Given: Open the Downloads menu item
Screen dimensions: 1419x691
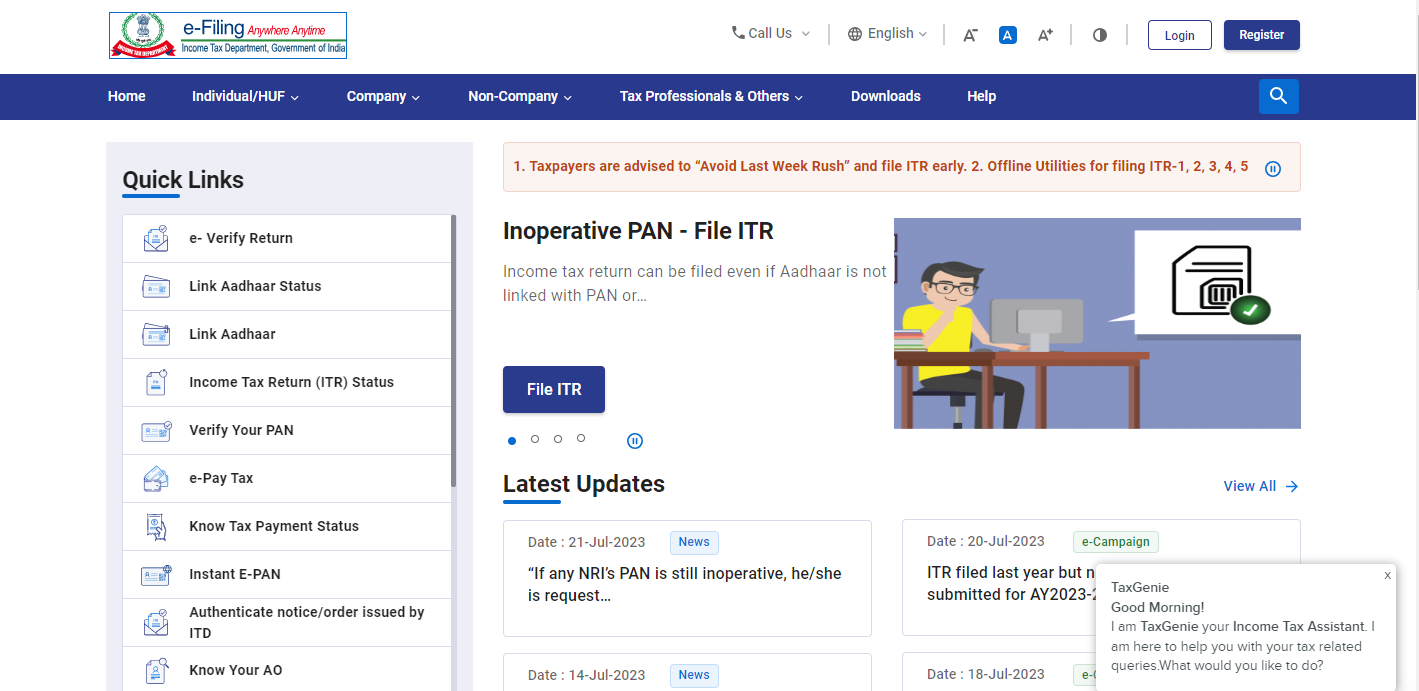Looking at the screenshot, I should point(885,97).
